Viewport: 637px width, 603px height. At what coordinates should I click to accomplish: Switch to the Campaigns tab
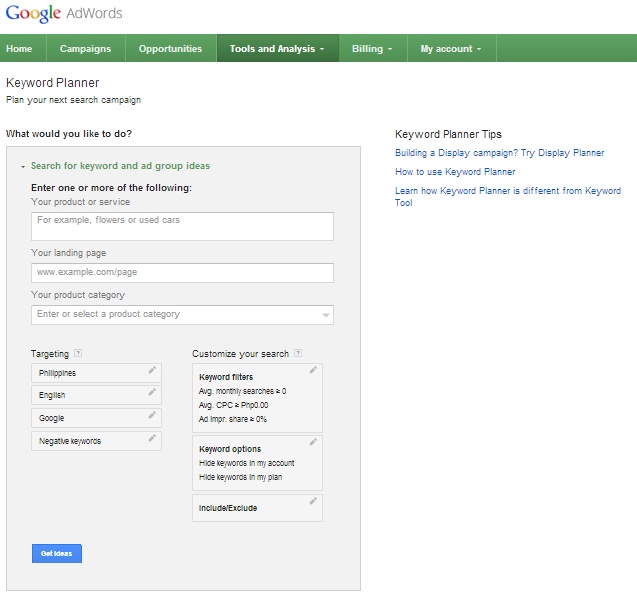click(85, 49)
